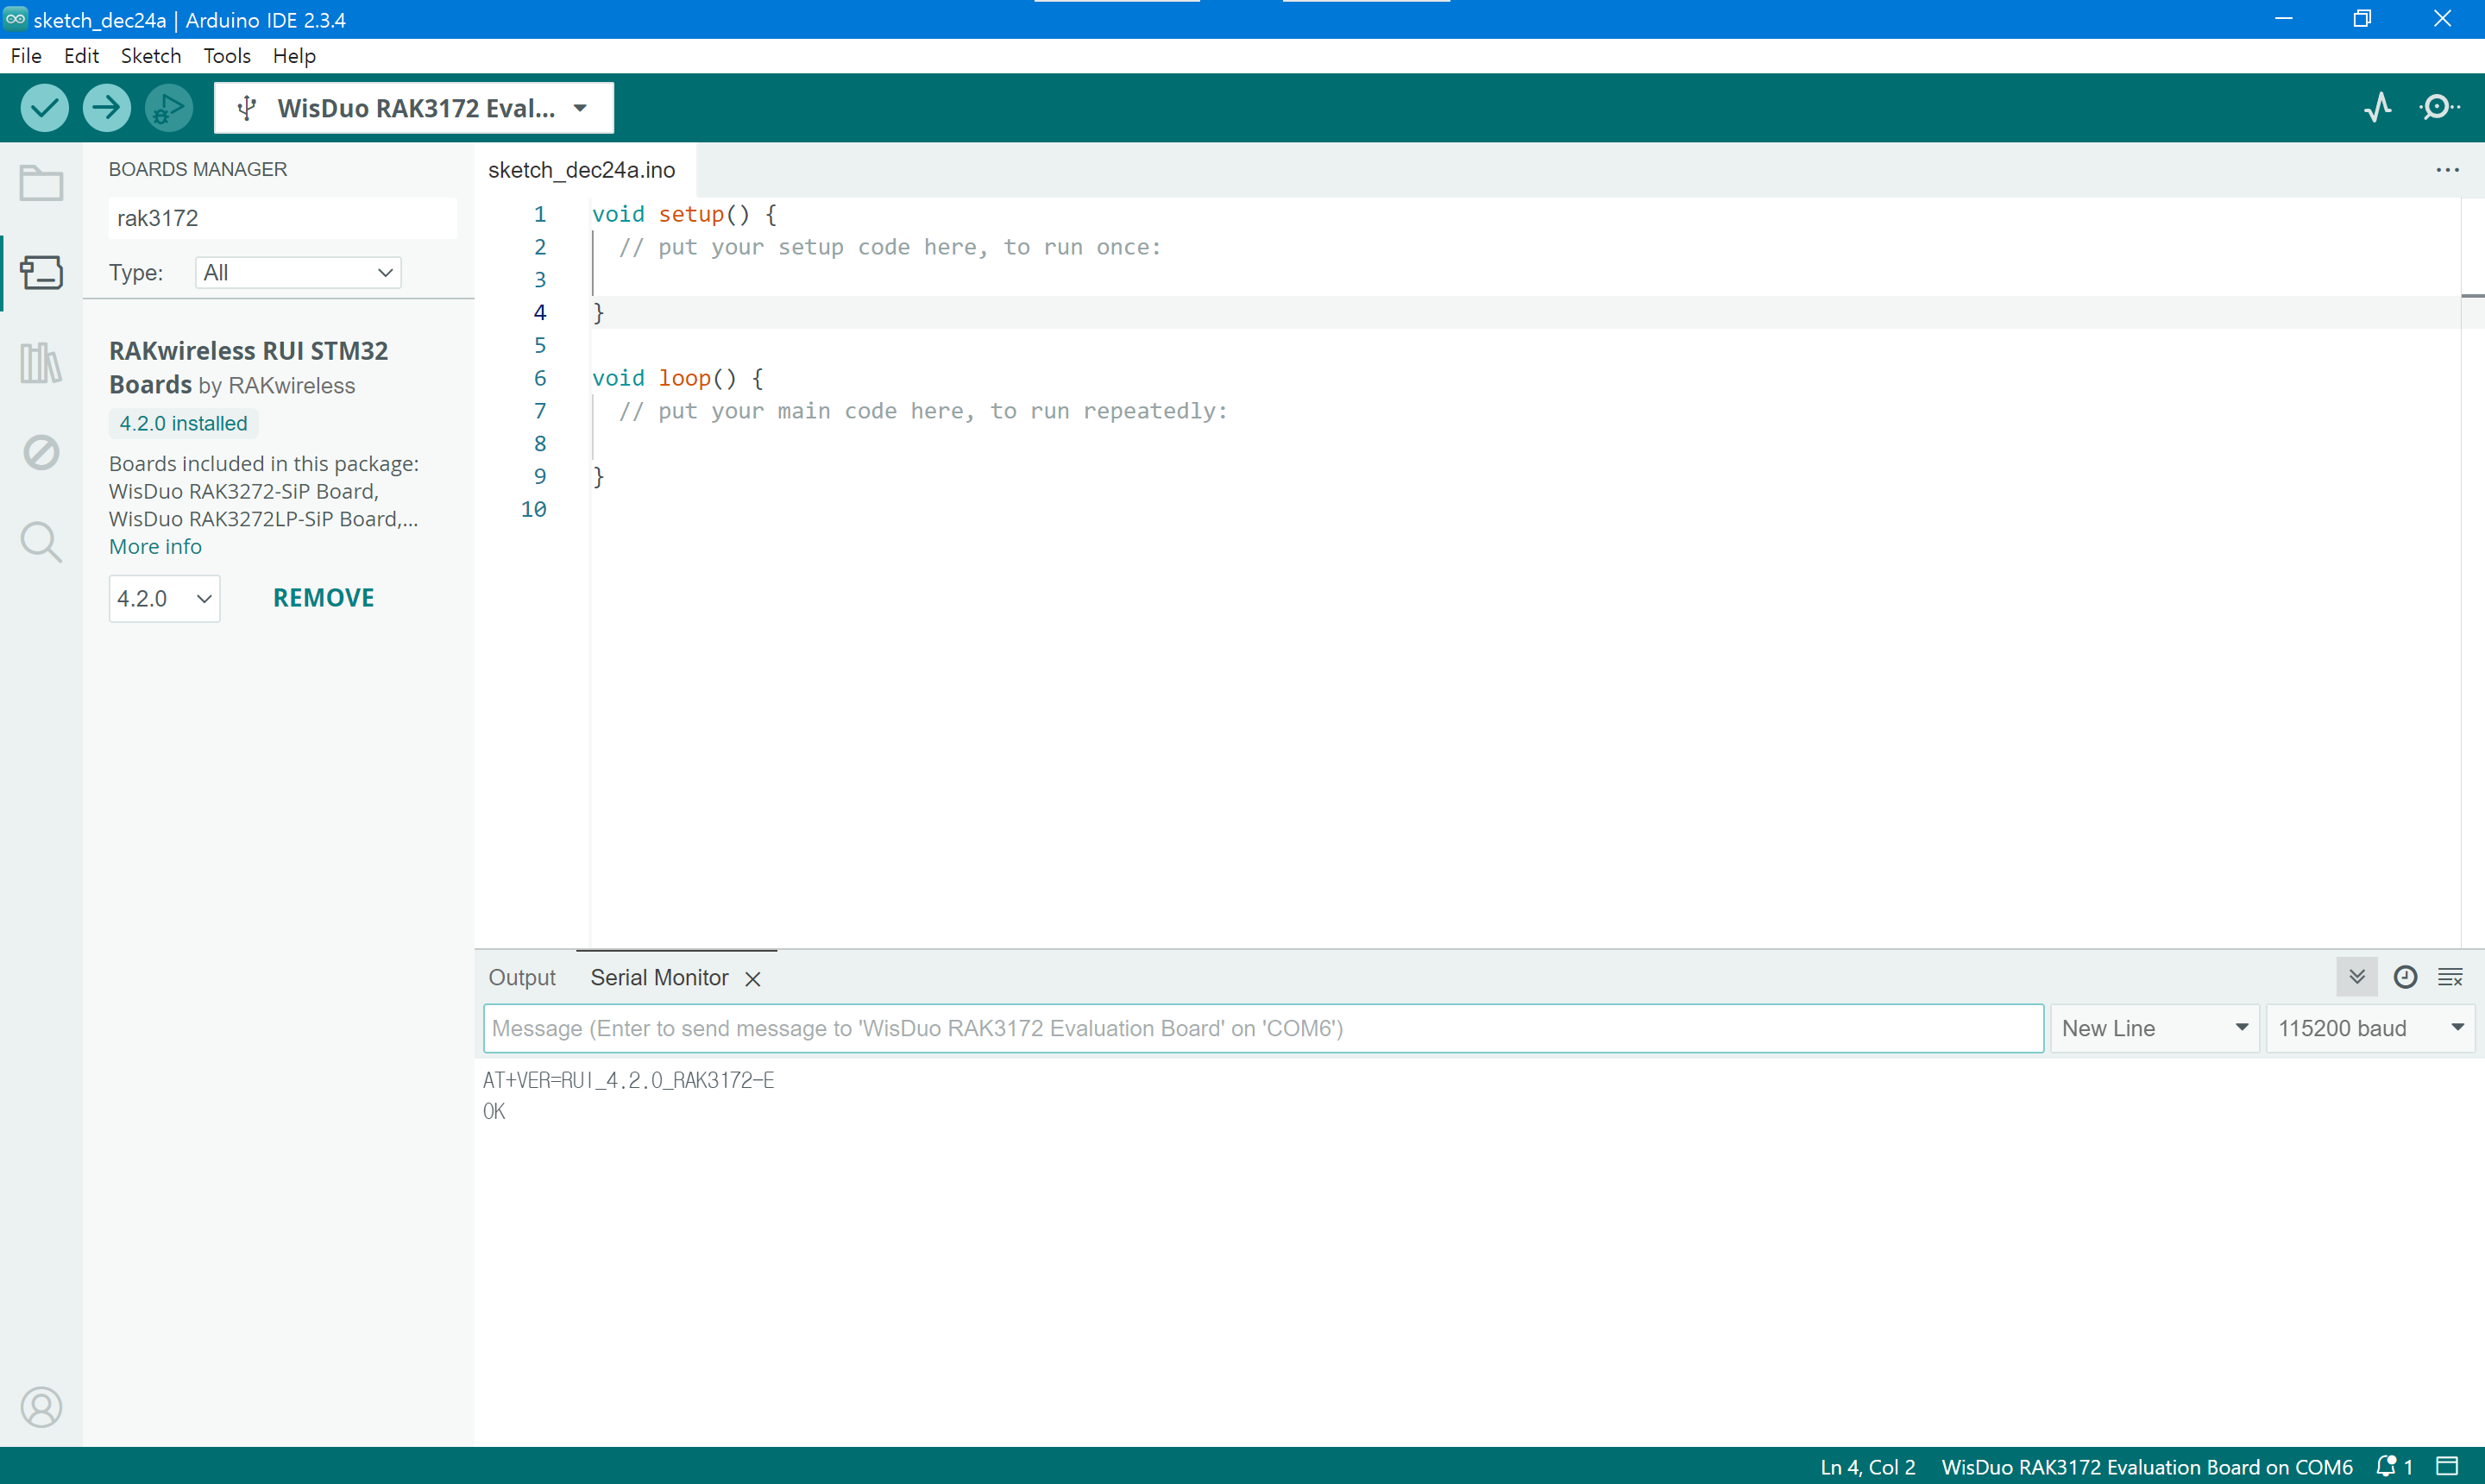Open the Tools menu

click(x=227, y=56)
